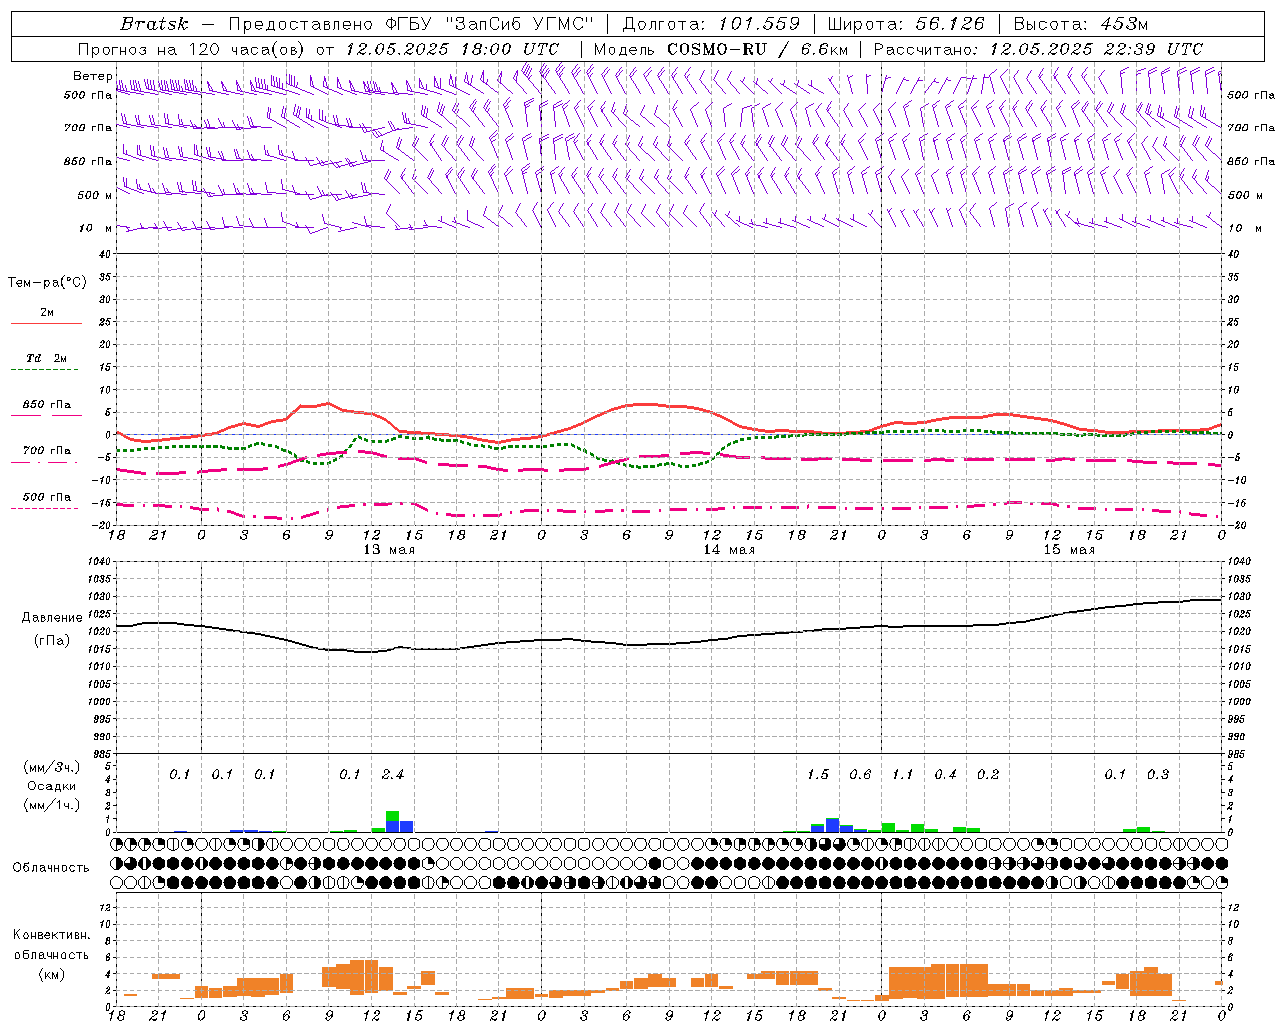
Task: Click the precipitation total "0.4"
Action: point(946,775)
